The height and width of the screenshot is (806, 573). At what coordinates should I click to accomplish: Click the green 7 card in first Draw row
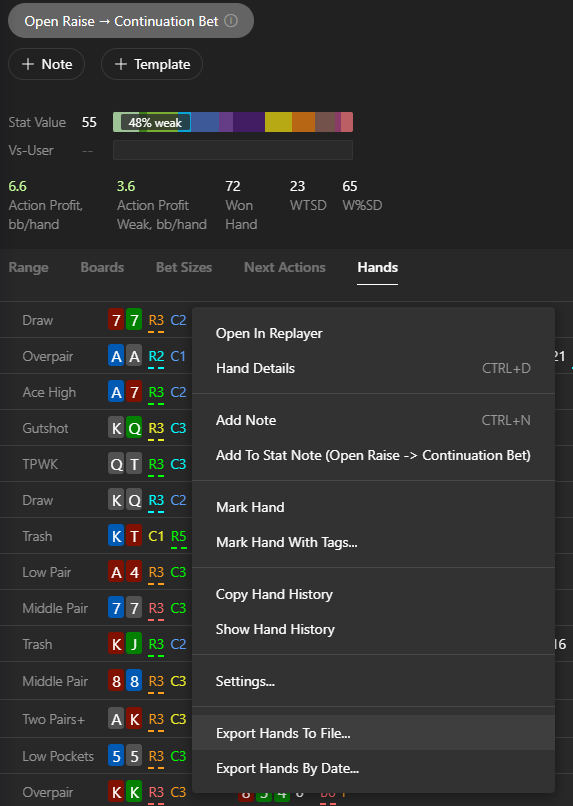click(x=134, y=320)
